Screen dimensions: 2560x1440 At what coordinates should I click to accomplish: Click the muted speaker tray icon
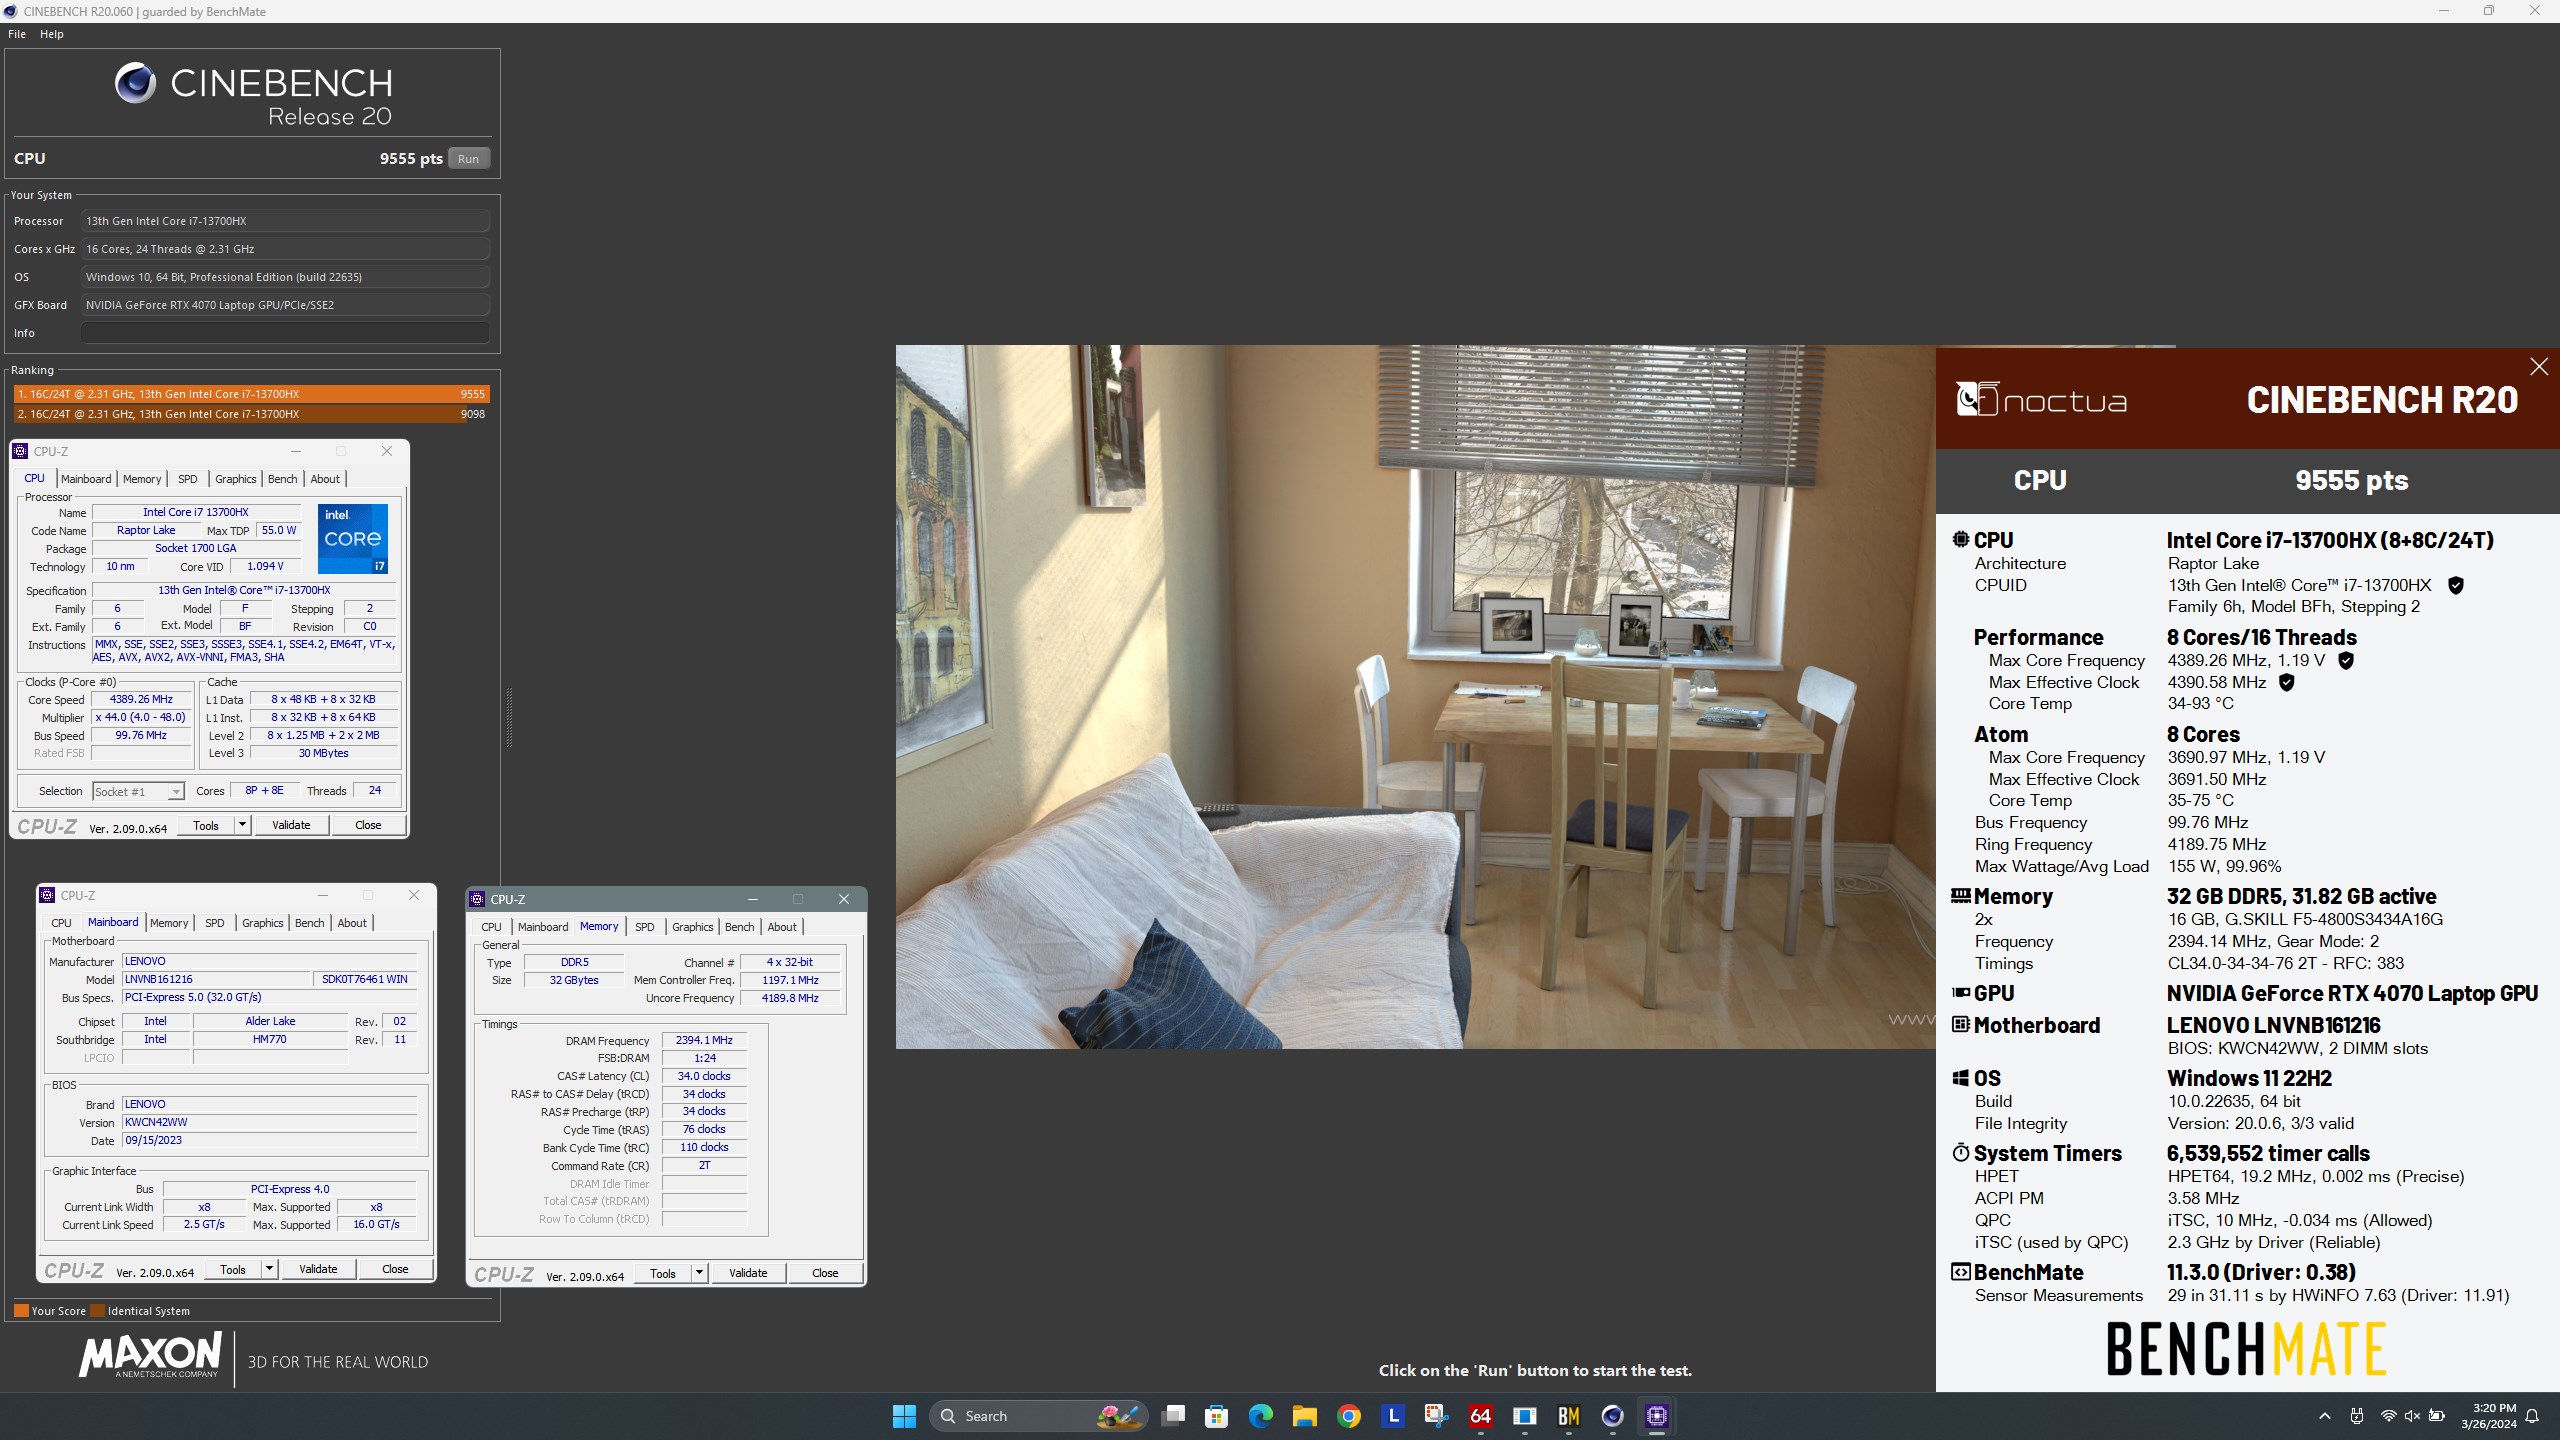[2412, 1416]
